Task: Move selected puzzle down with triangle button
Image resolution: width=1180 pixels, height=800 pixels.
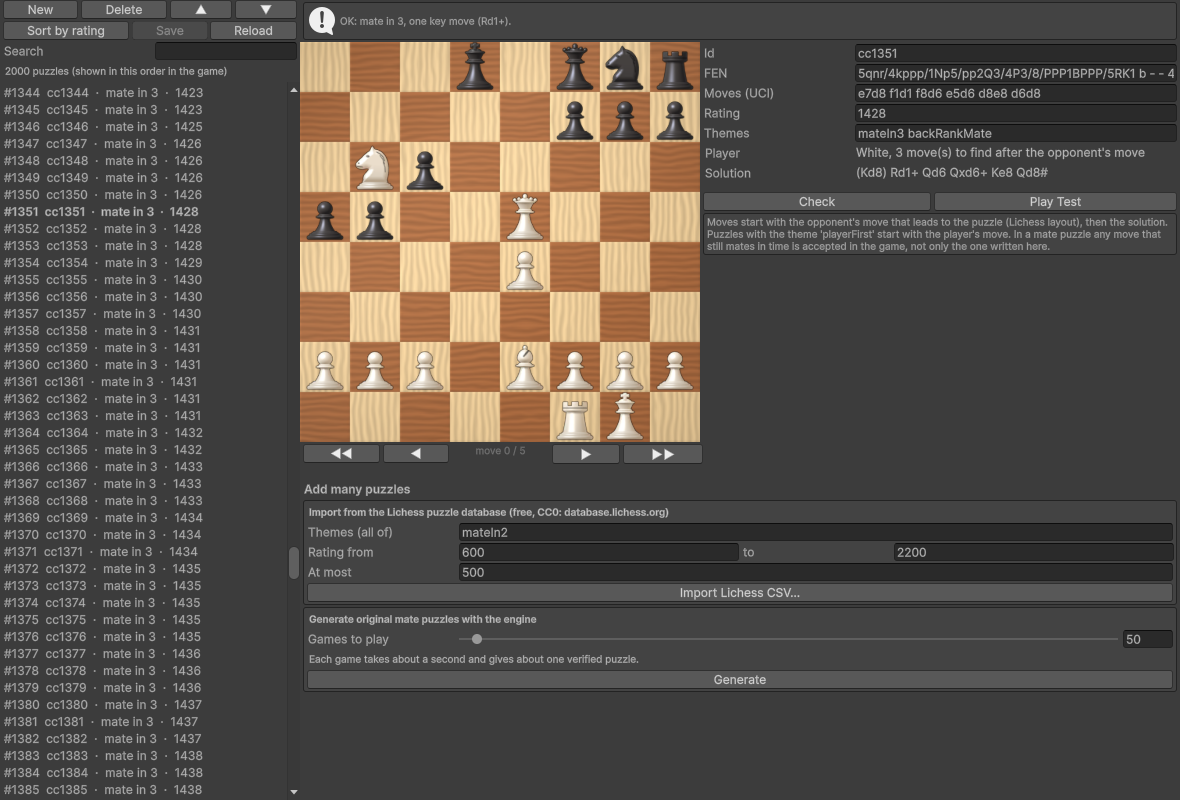Action: coord(266,10)
